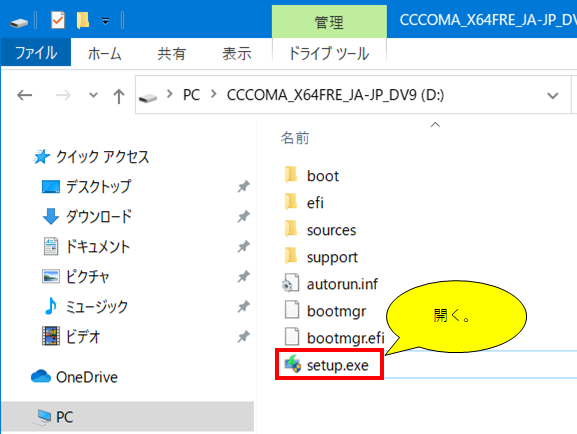Screen dimensions: 577x434
Task: Click the OneDrive cloud icon
Action: pos(41,377)
